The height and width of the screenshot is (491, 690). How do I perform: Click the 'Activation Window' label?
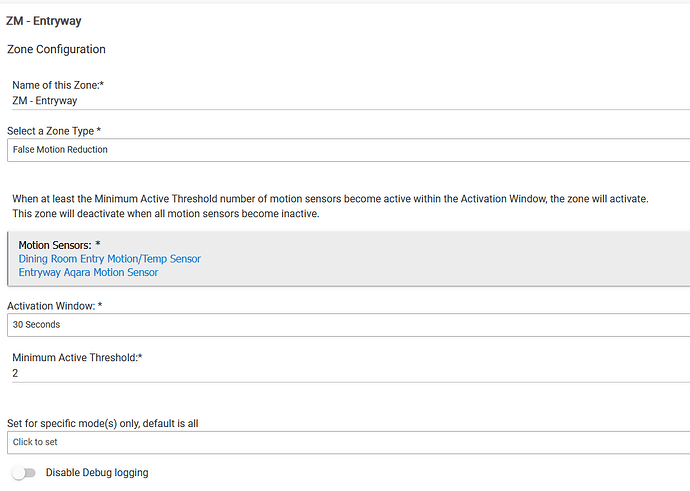coord(54,306)
